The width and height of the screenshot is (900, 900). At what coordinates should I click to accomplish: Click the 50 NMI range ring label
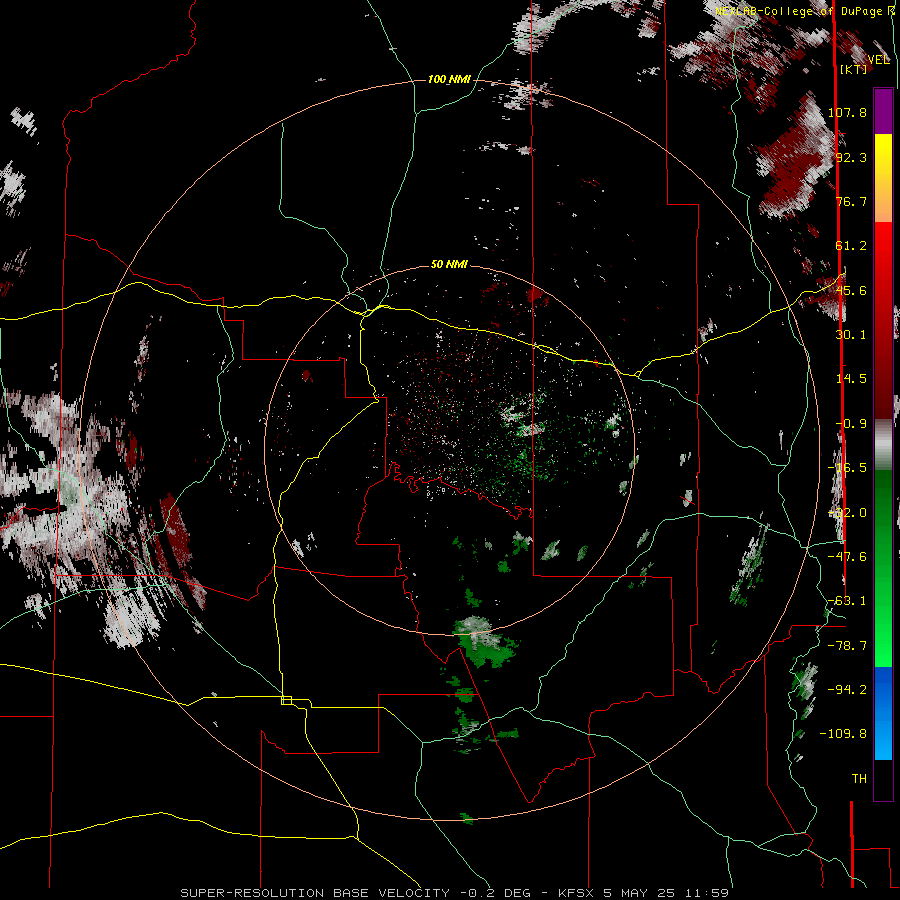pyautogui.click(x=449, y=264)
